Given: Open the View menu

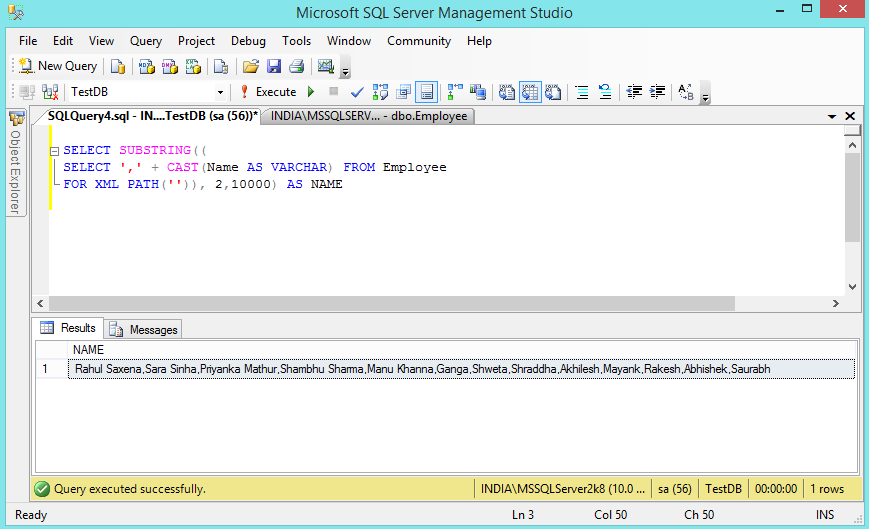Looking at the screenshot, I should (x=101, y=41).
